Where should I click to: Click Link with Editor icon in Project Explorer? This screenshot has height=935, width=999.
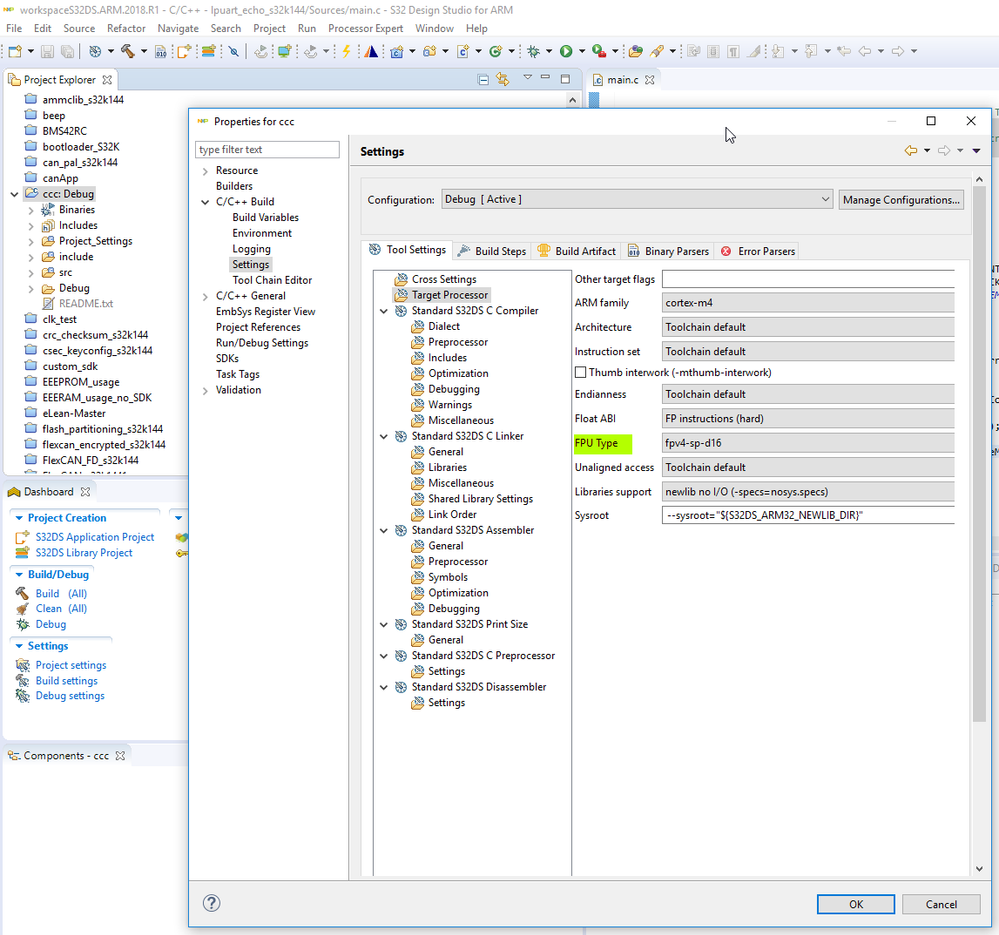pos(503,80)
